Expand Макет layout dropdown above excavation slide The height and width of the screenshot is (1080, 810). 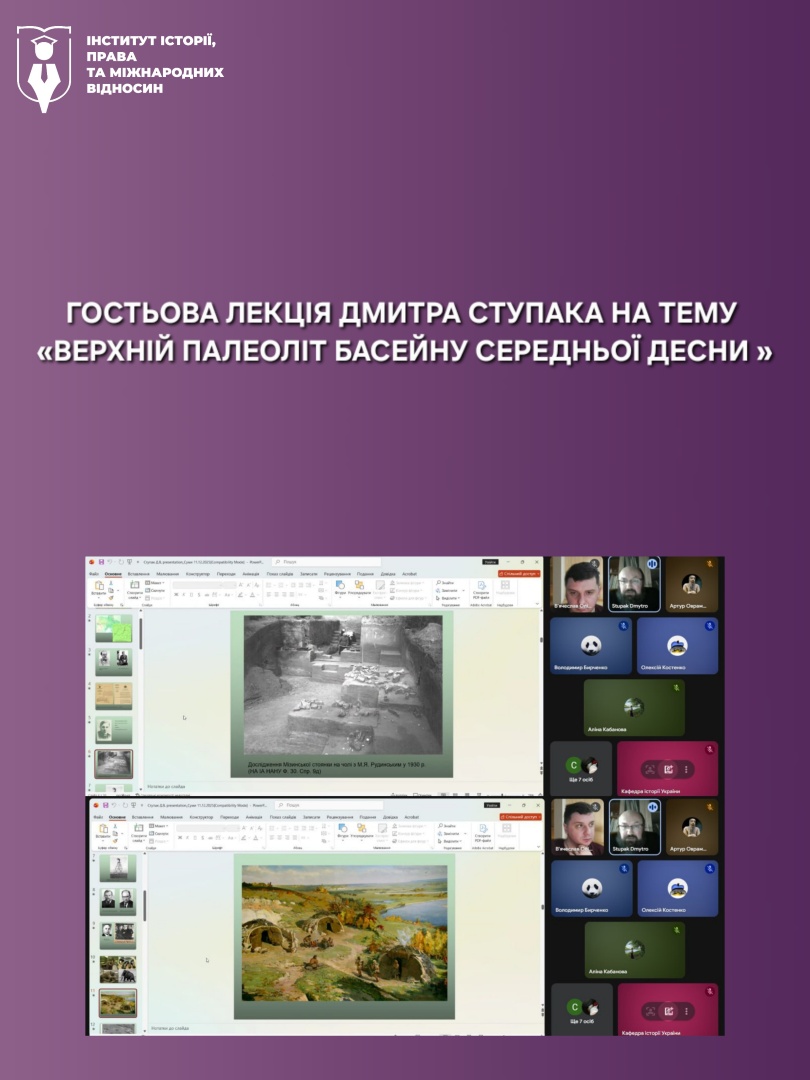(x=158, y=583)
